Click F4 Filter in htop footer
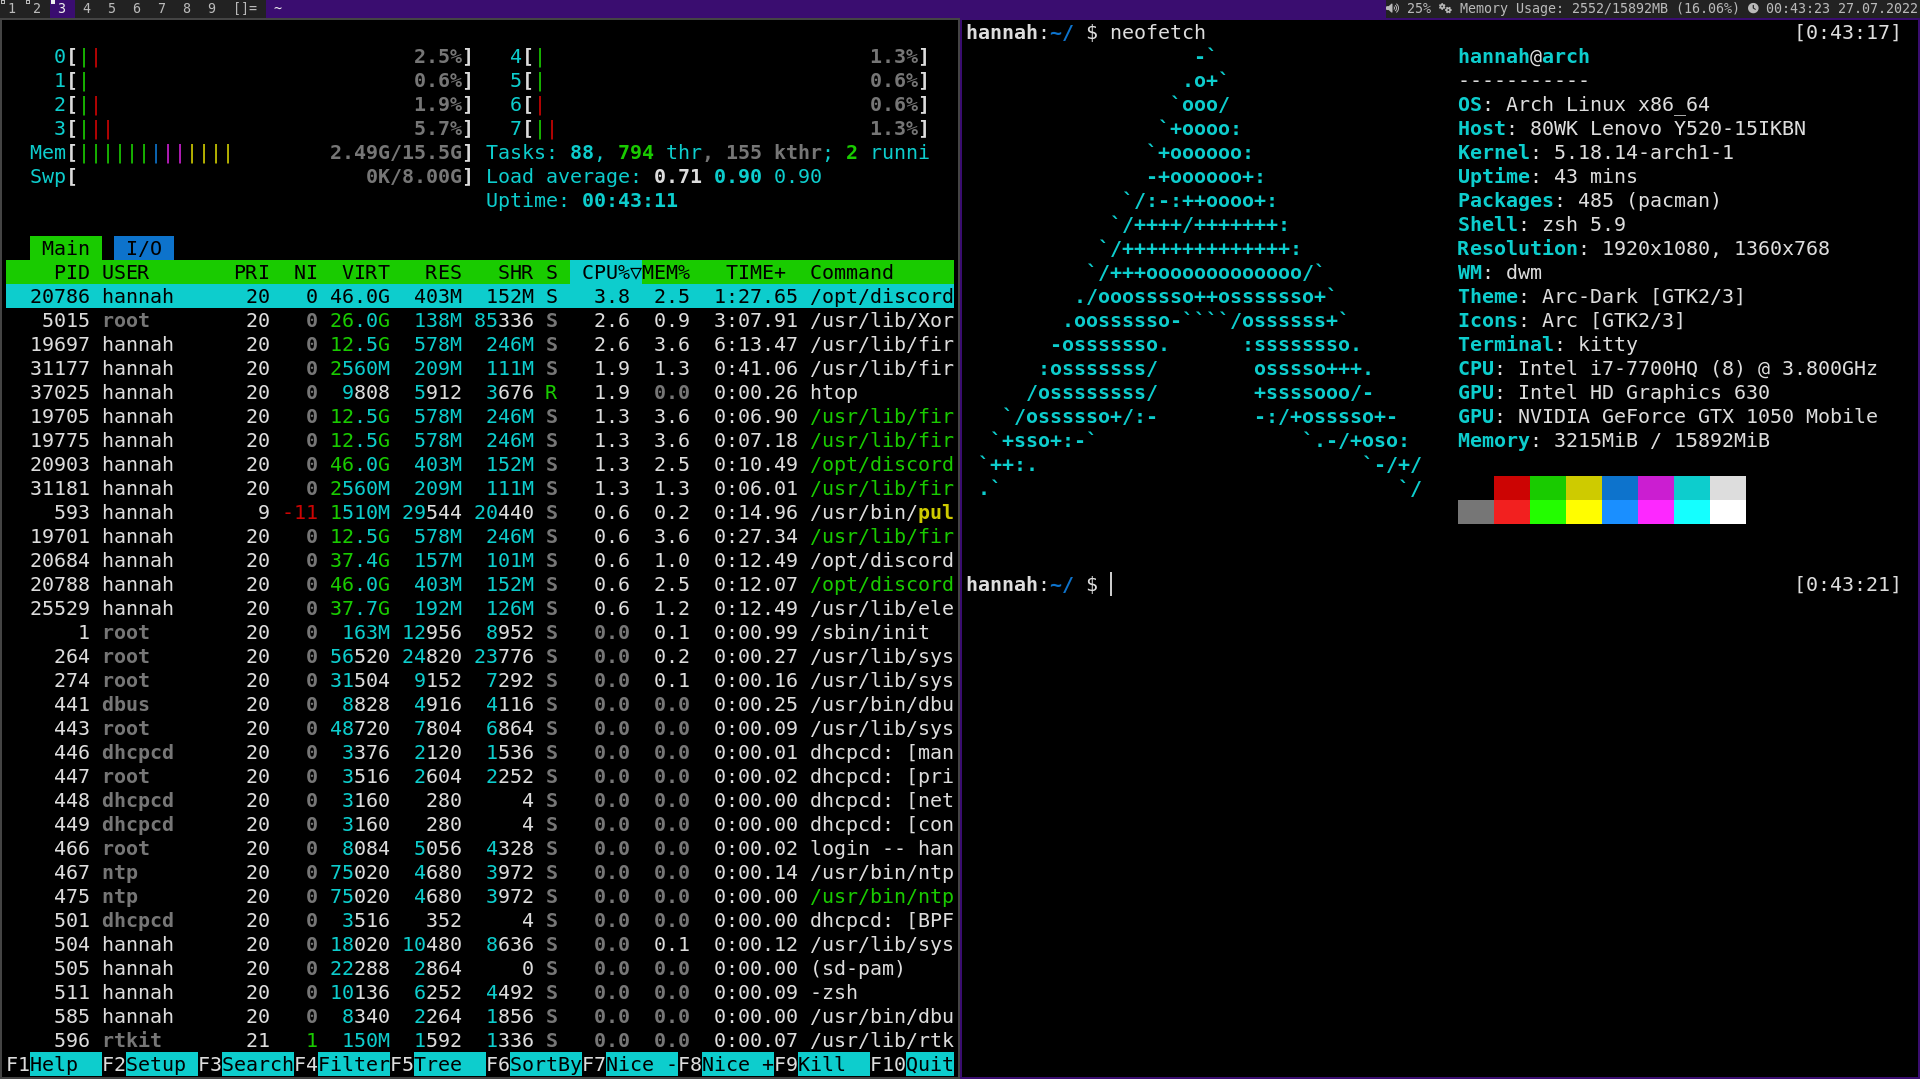This screenshot has width=1920, height=1079. click(x=342, y=1064)
